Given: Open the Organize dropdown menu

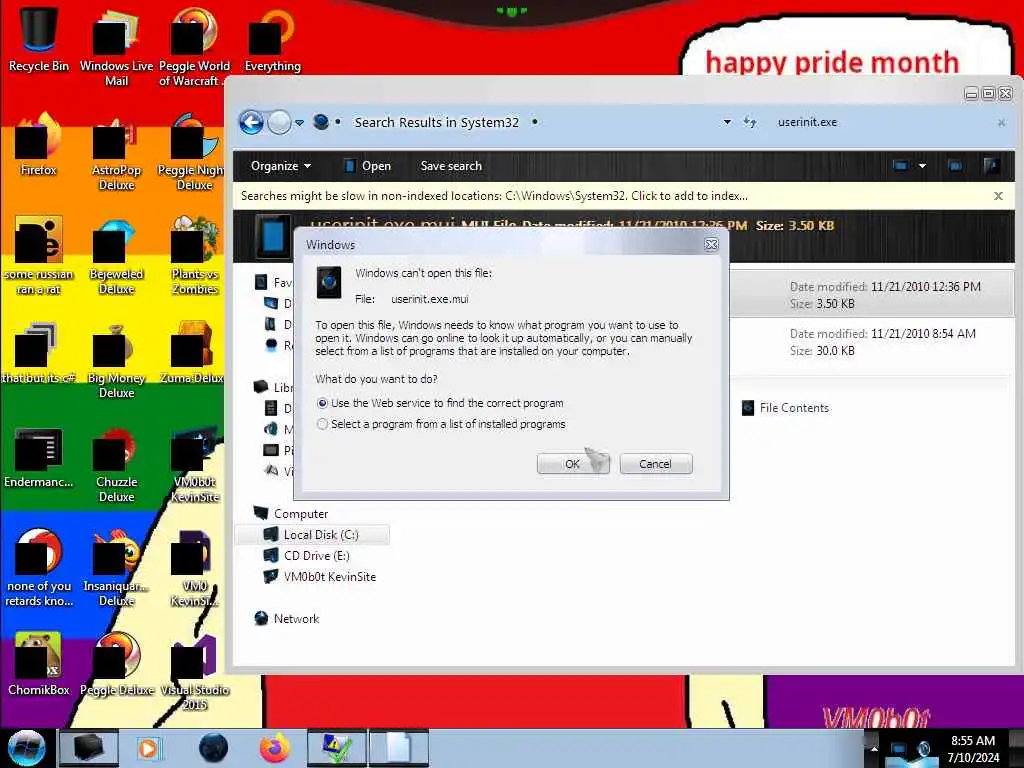Looking at the screenshot, I should [281, 166].
